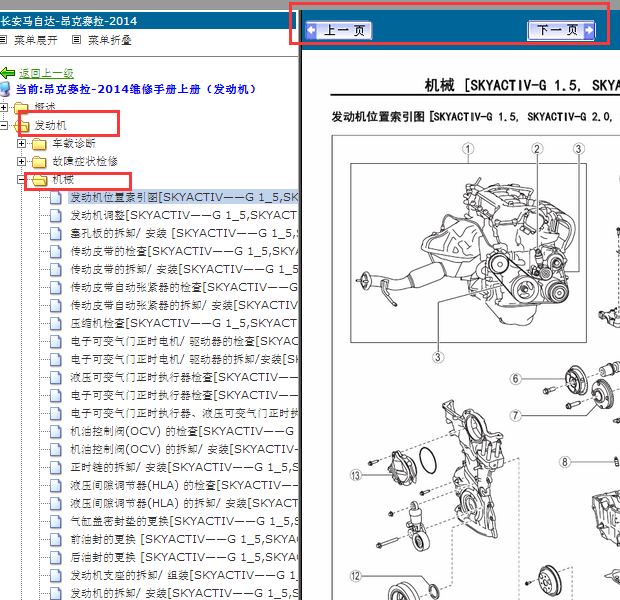Open 发动机支座的拆卸/组装 document

(184, 575)
